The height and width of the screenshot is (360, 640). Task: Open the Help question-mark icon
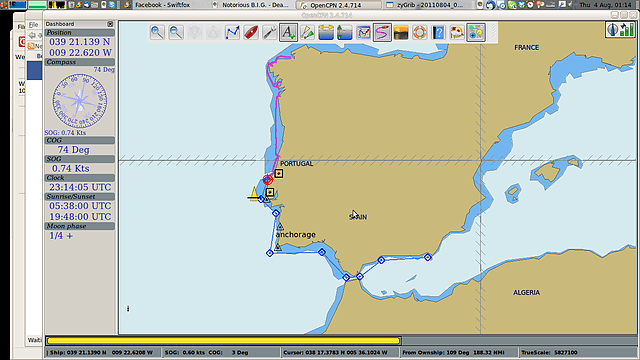click(438, 32)
